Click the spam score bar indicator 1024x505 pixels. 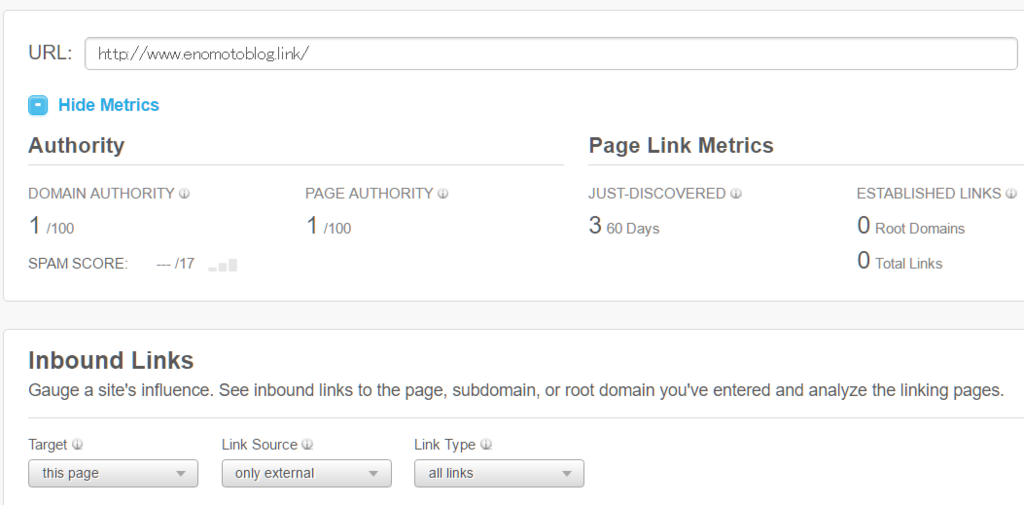[223, 265]
